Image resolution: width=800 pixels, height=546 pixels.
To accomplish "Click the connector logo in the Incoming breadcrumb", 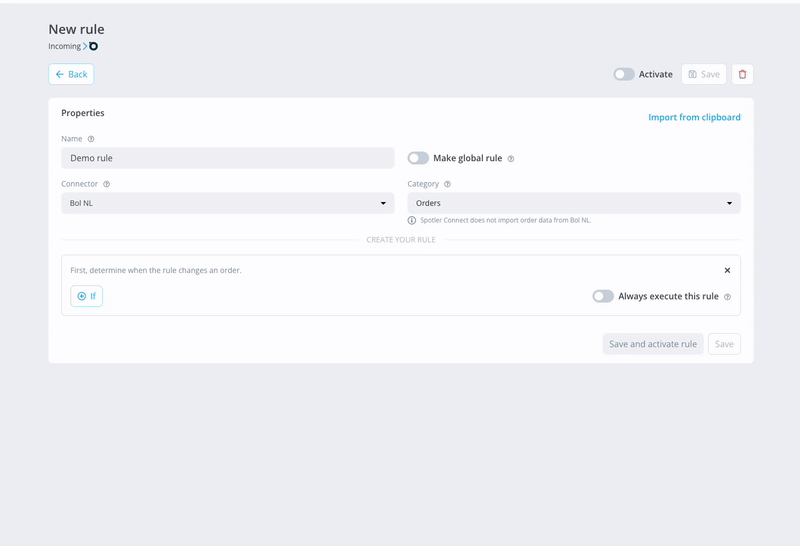I will click(x=93, y=46).
